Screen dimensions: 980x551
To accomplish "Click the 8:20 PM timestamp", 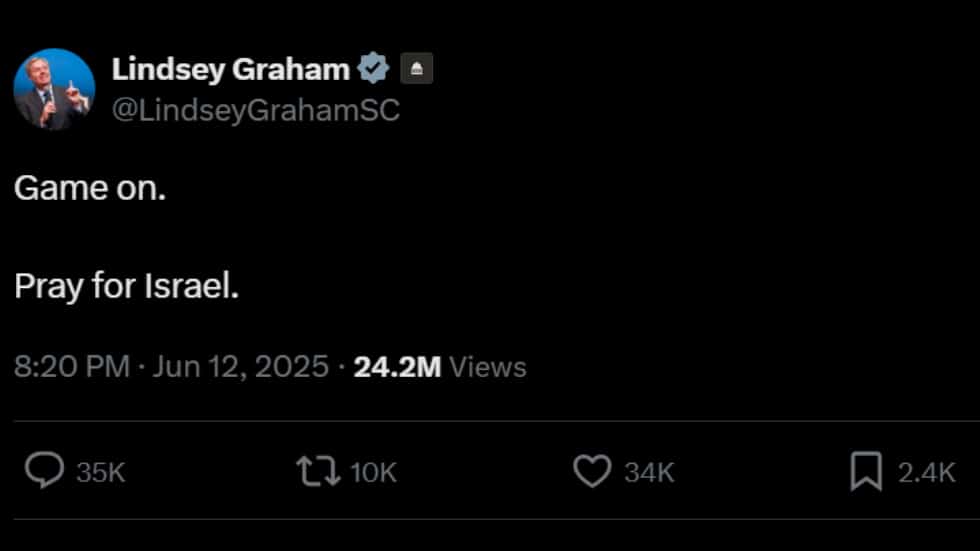I will [x=72, y=367].
